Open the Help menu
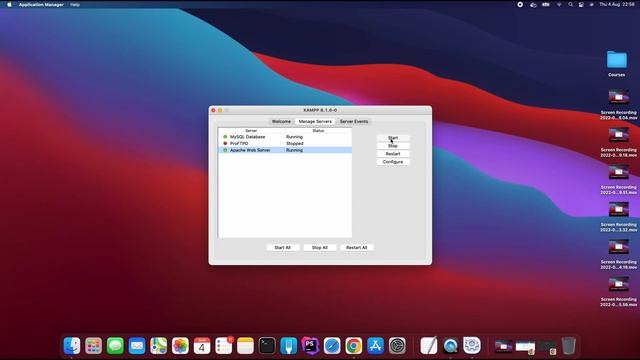Viewport: 640px width, 360px height. (75, 4)
